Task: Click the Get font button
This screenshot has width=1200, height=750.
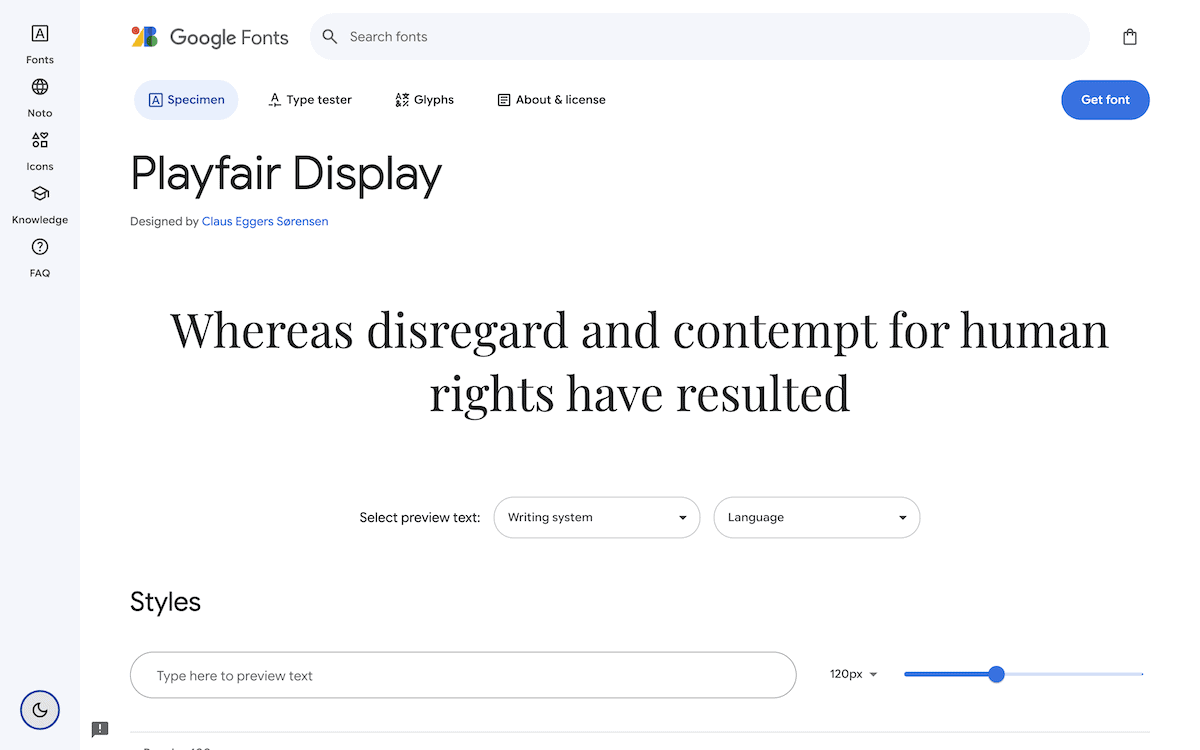Action: pos(1105,99)
